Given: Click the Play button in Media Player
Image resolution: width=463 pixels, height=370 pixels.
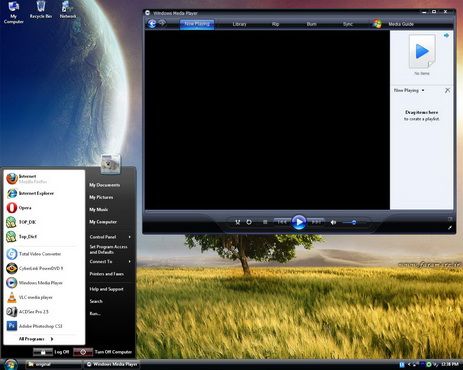Looking at the screenshot, I should [299, 222].
